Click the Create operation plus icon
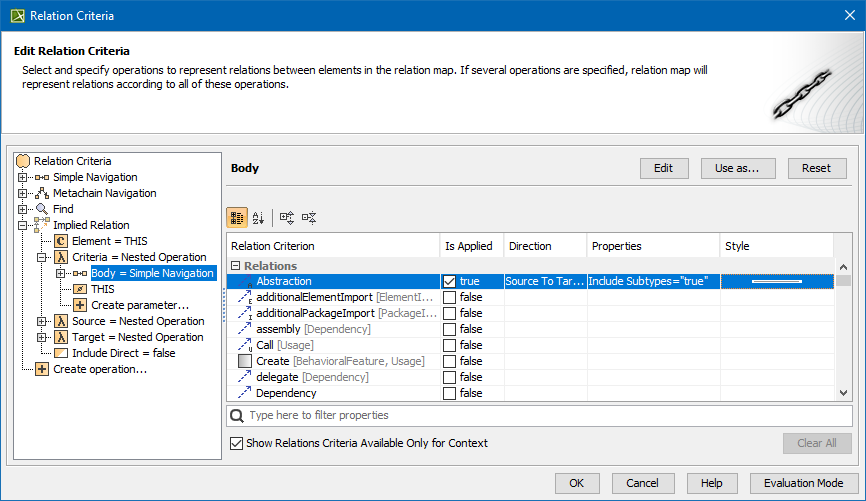866x501 pixels. tap(42, 369)
